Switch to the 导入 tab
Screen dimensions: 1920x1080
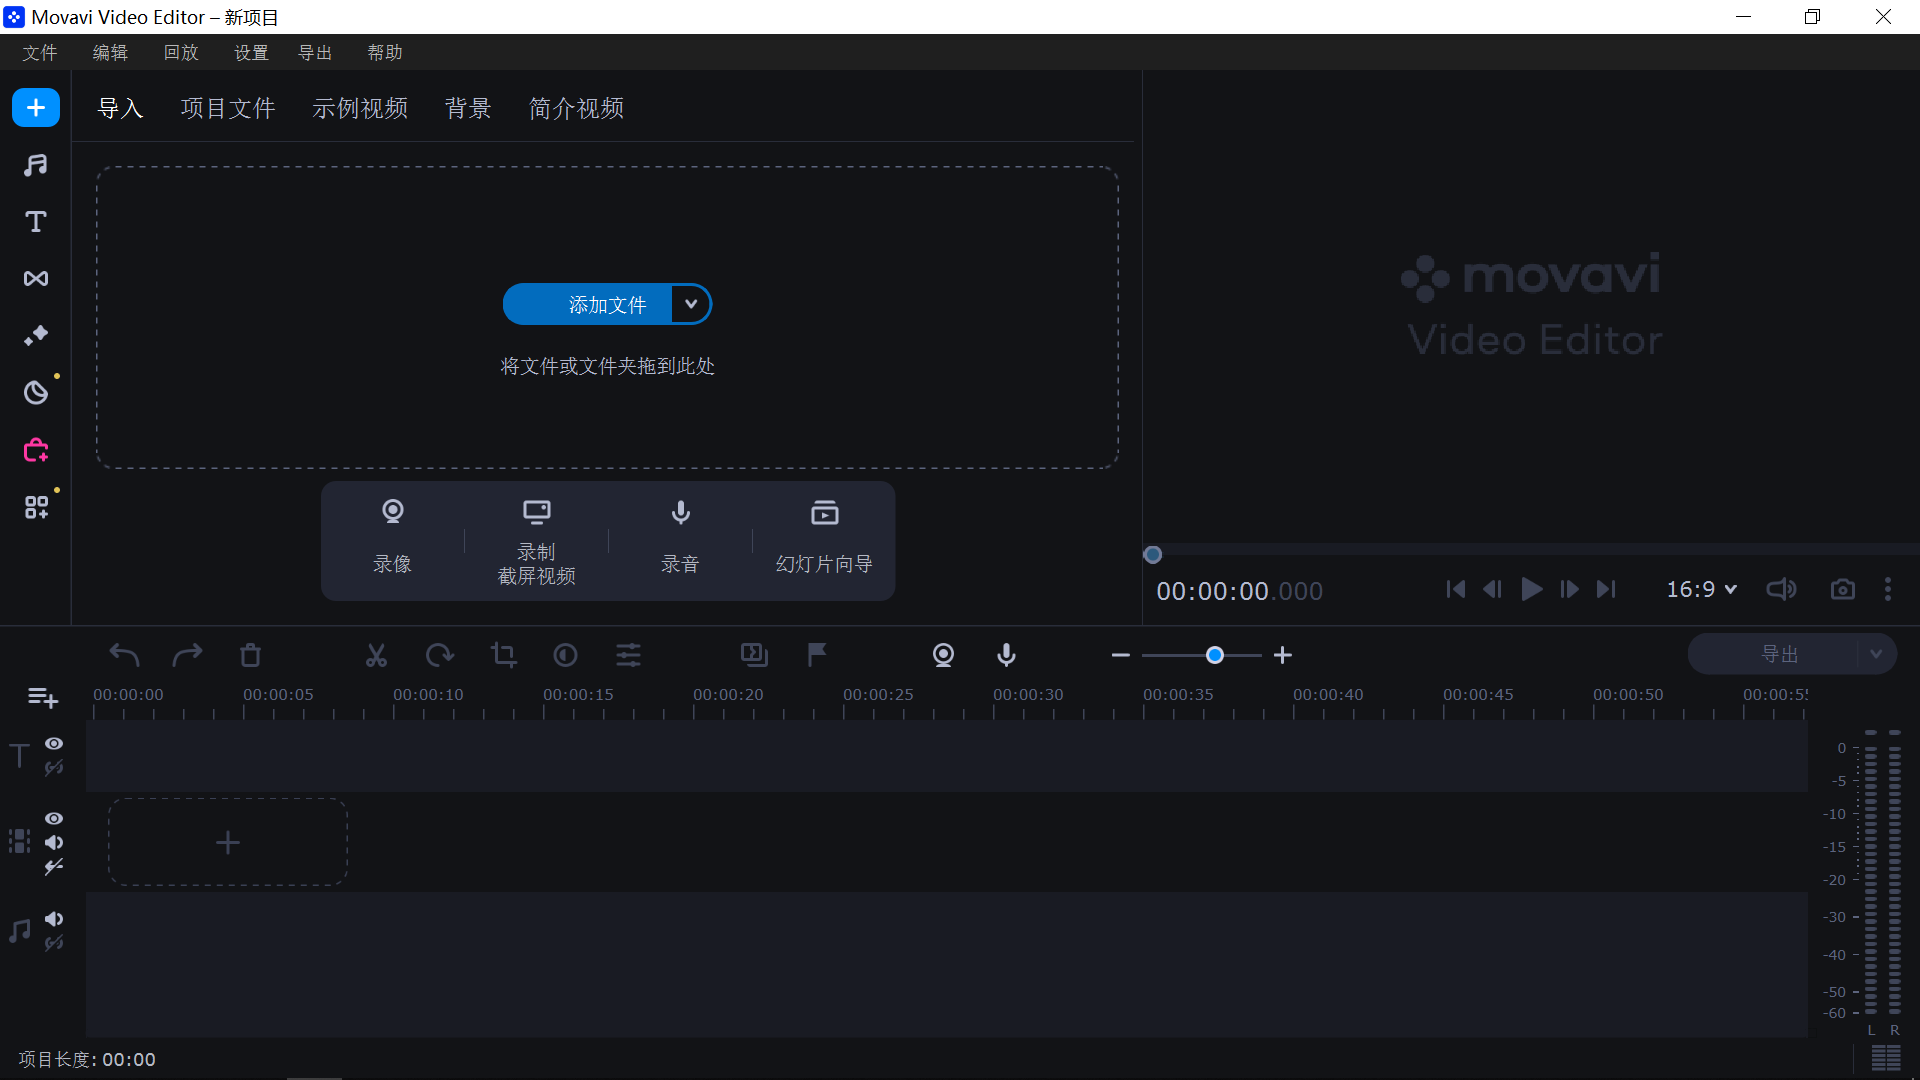point(120,108)
